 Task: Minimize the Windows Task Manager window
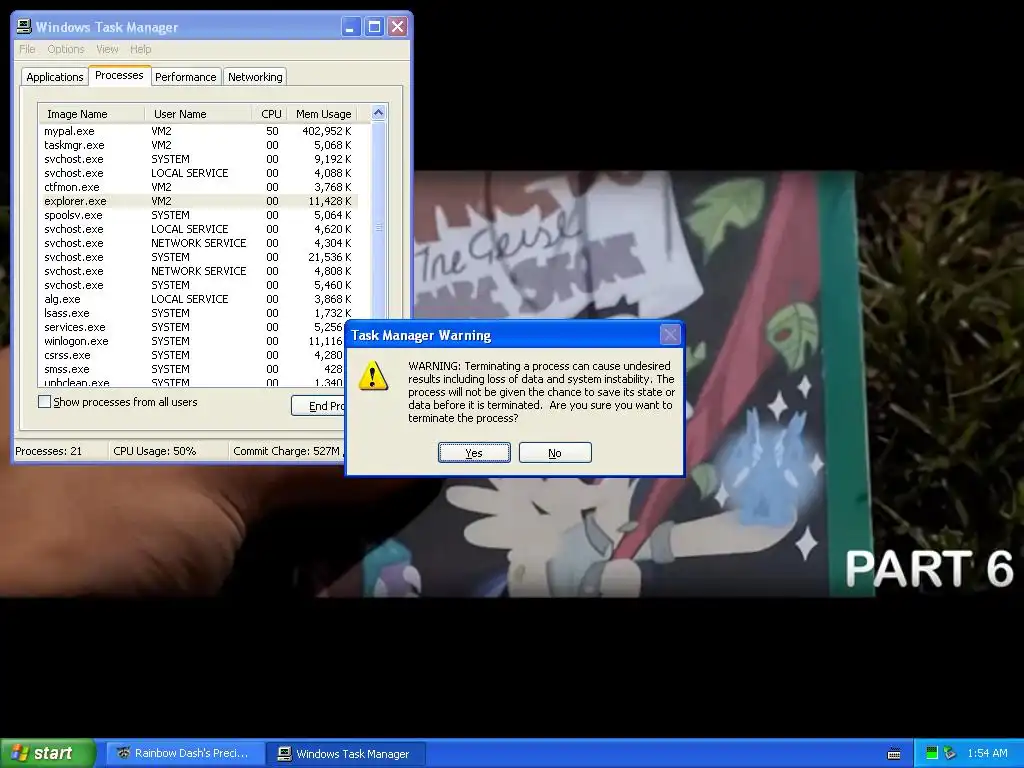point(351,27)
